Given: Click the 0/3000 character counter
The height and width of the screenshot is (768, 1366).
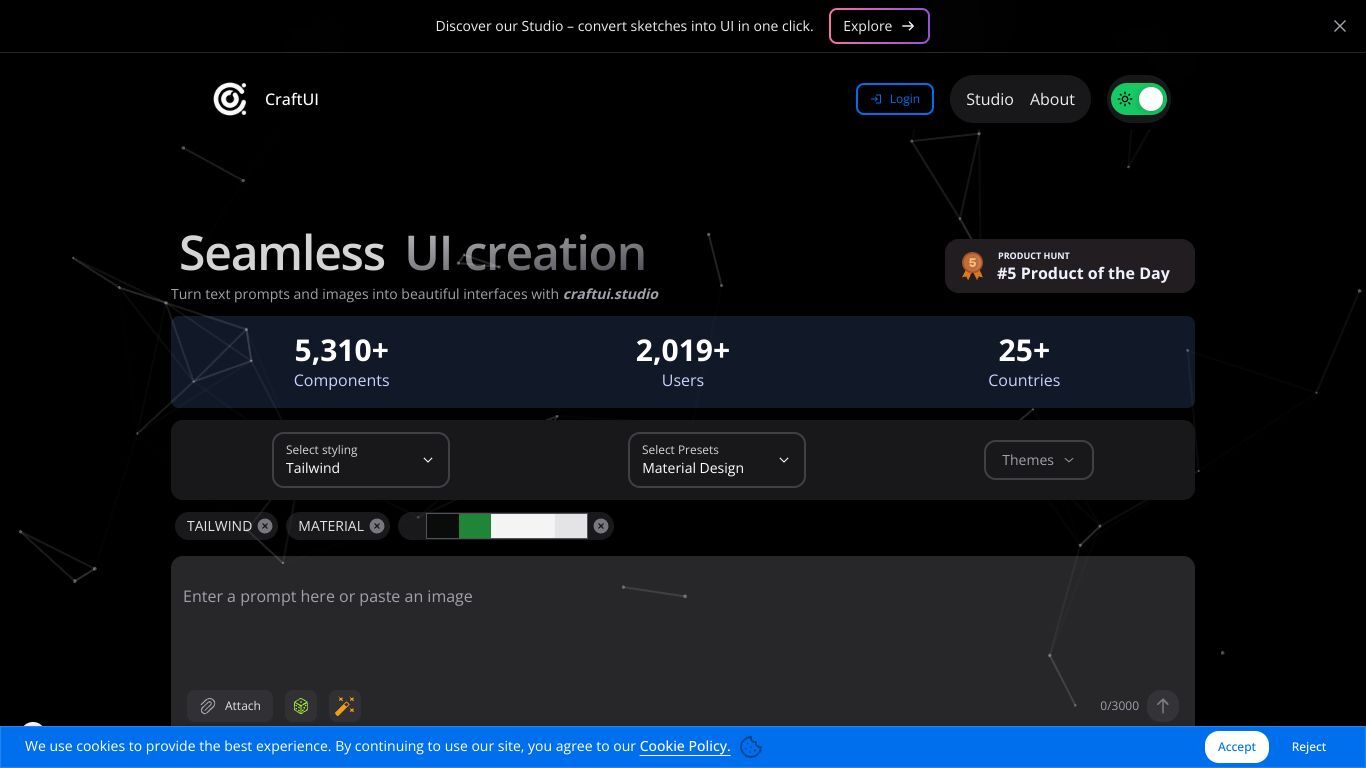Looking at the screenshot, I should [x=1119, y=706].
